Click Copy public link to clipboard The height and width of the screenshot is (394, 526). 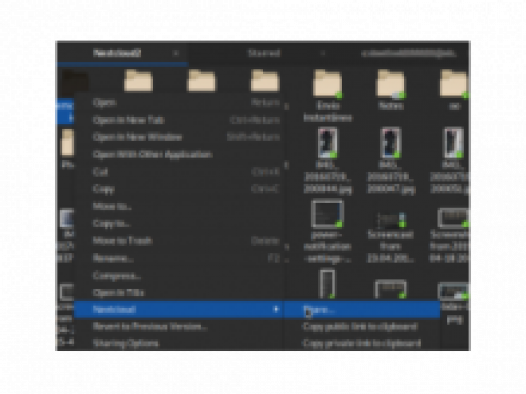click(361, 326)
